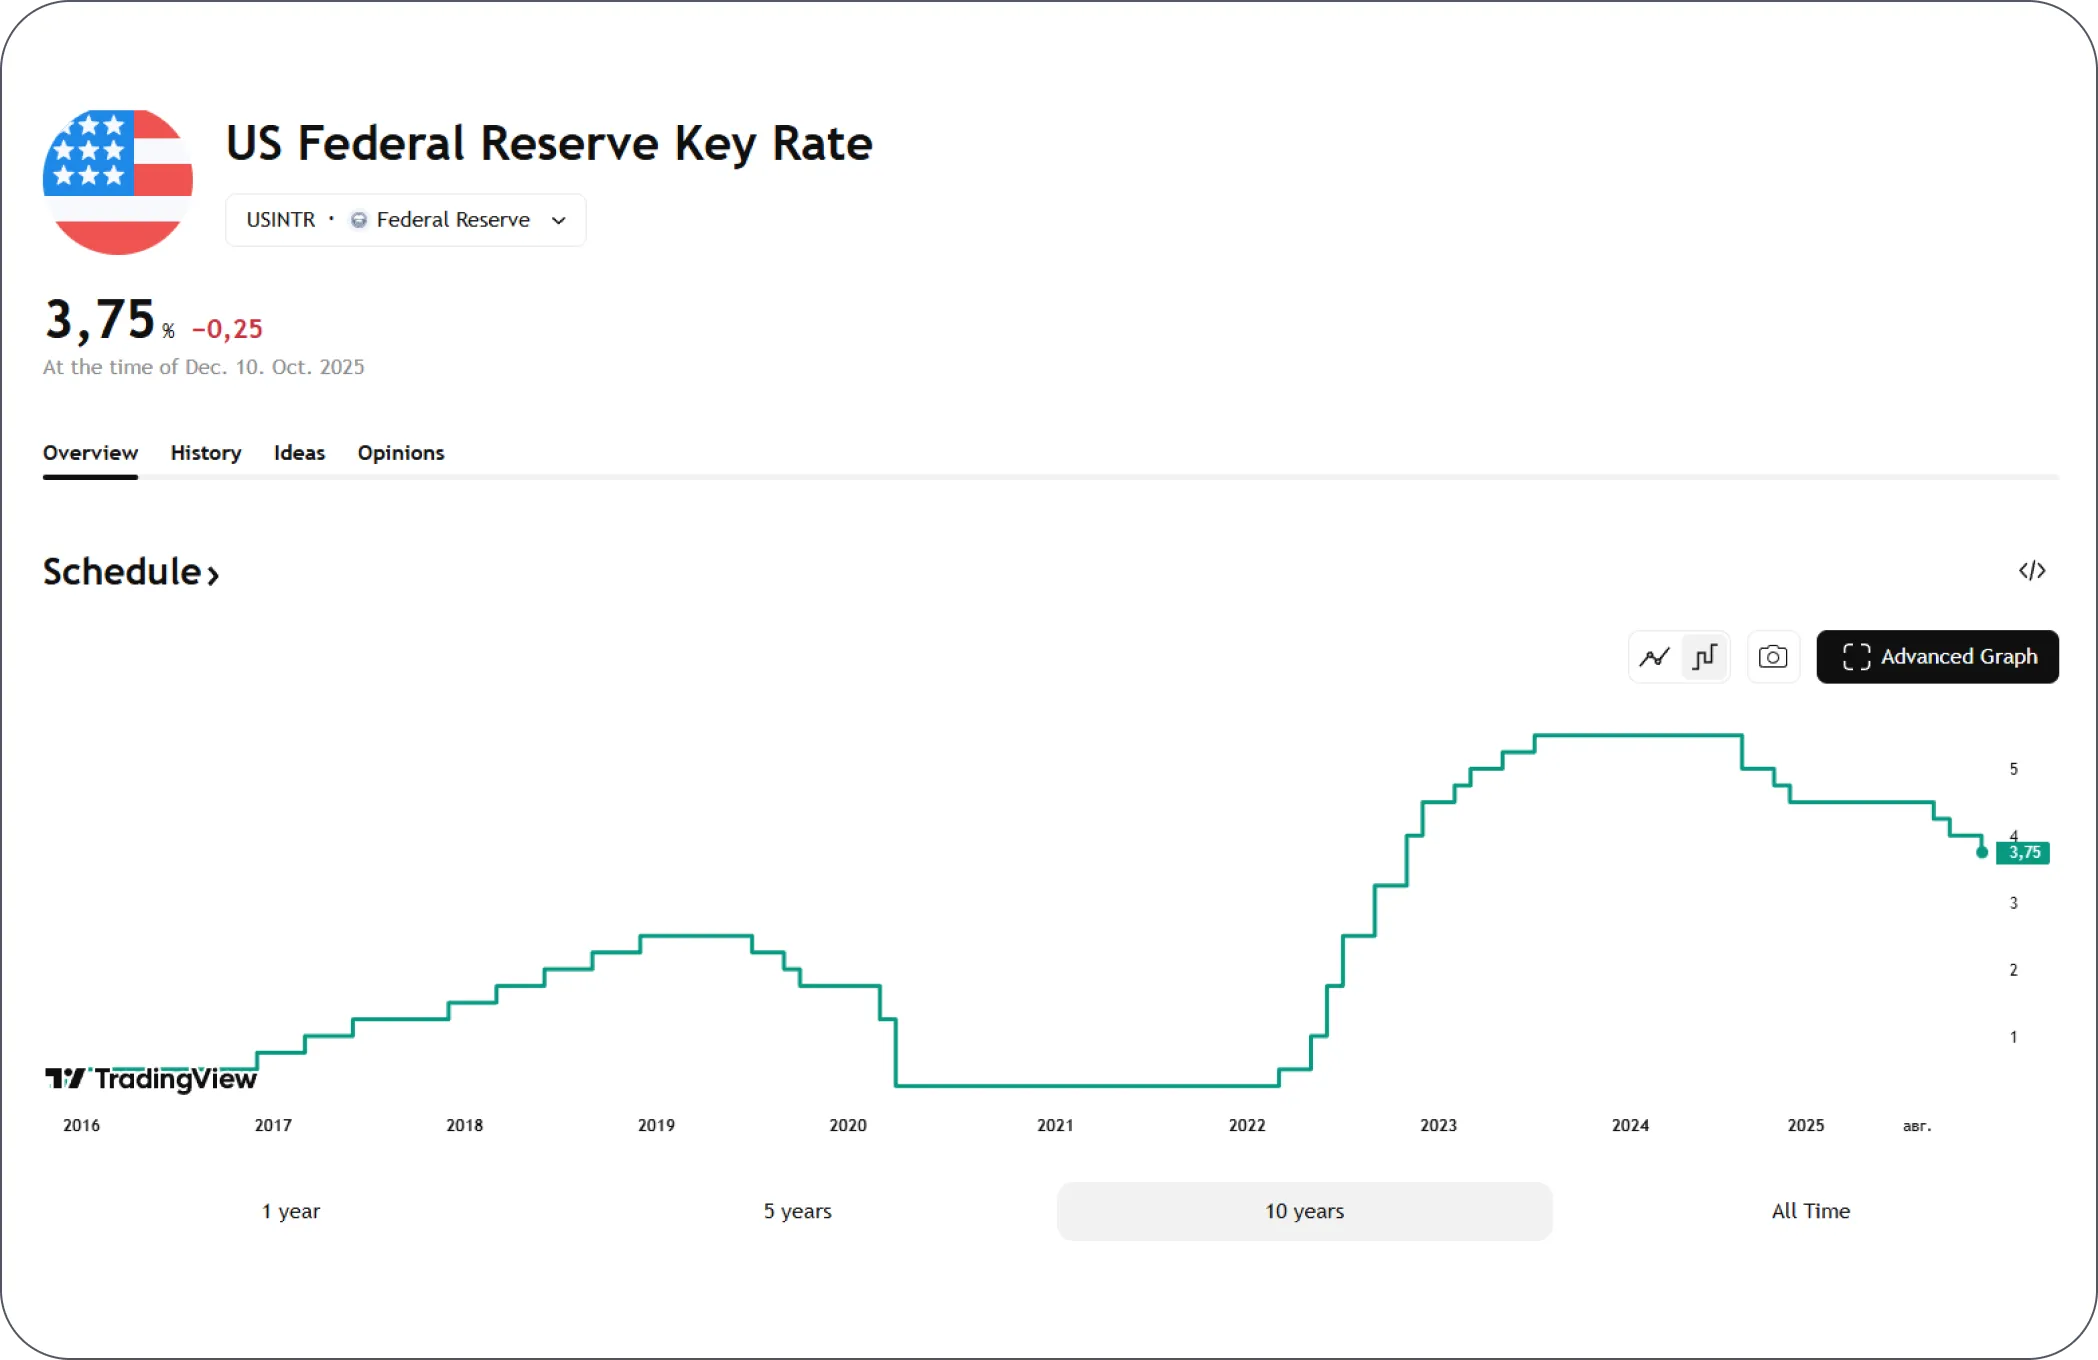The height and width of the screenshot is (1360, 2098).
Task: Select the All Time range
Action: coord(1810,1211)
